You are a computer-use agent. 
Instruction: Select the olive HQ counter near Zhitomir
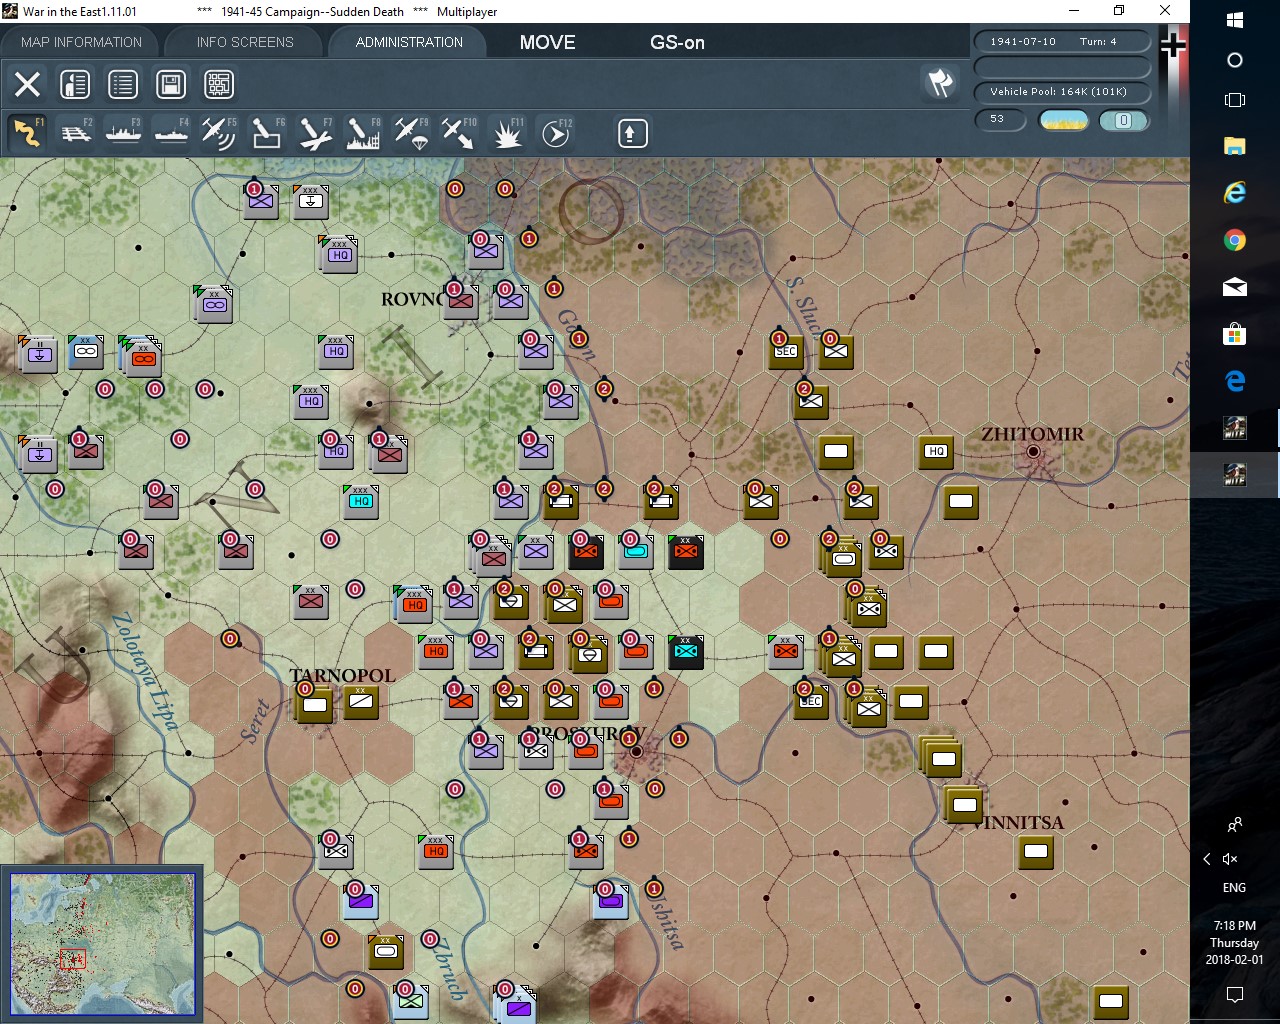[936, 451]
